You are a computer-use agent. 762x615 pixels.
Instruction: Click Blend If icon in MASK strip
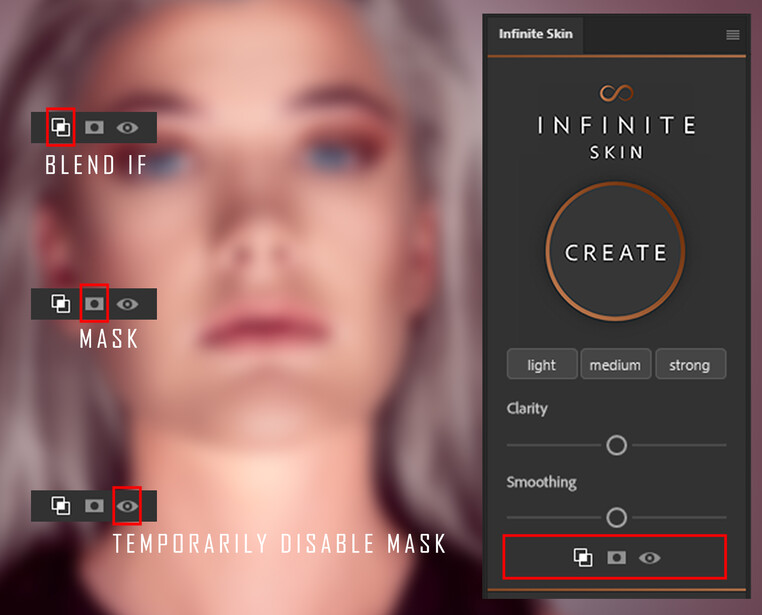click(61, 304)
